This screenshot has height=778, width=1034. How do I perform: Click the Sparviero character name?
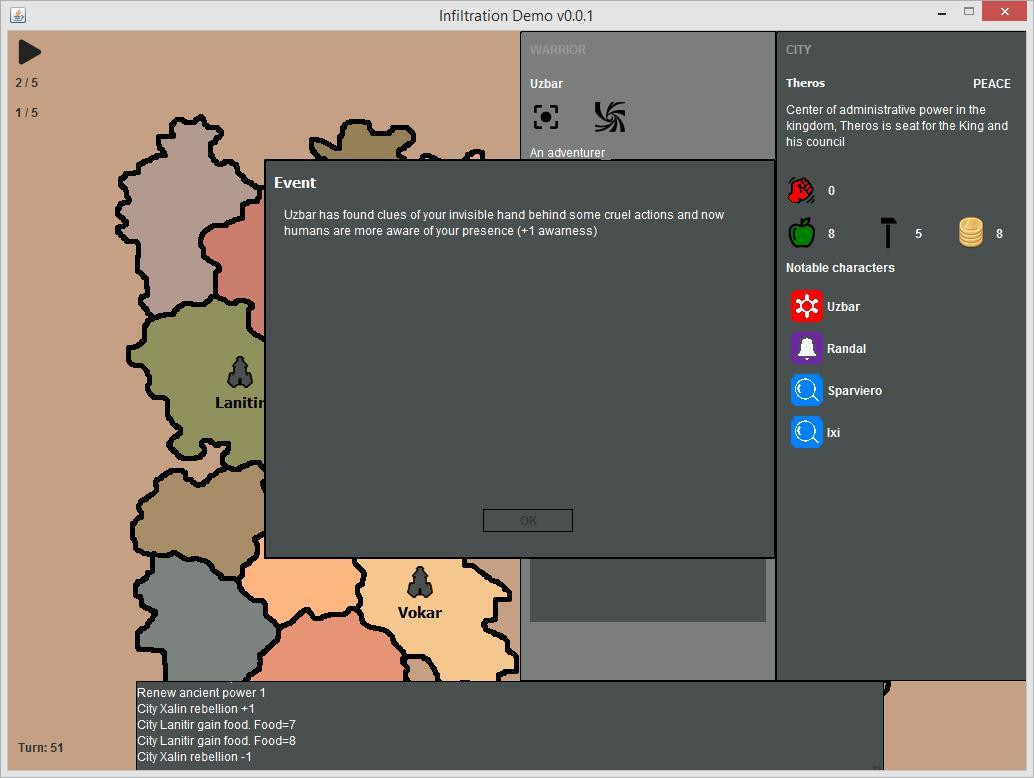[x=855, y=391]
